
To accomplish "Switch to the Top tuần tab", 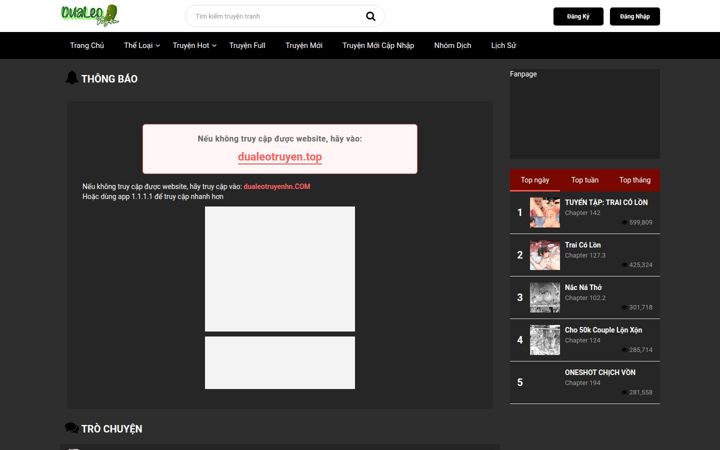I will (x=585, y=180).
